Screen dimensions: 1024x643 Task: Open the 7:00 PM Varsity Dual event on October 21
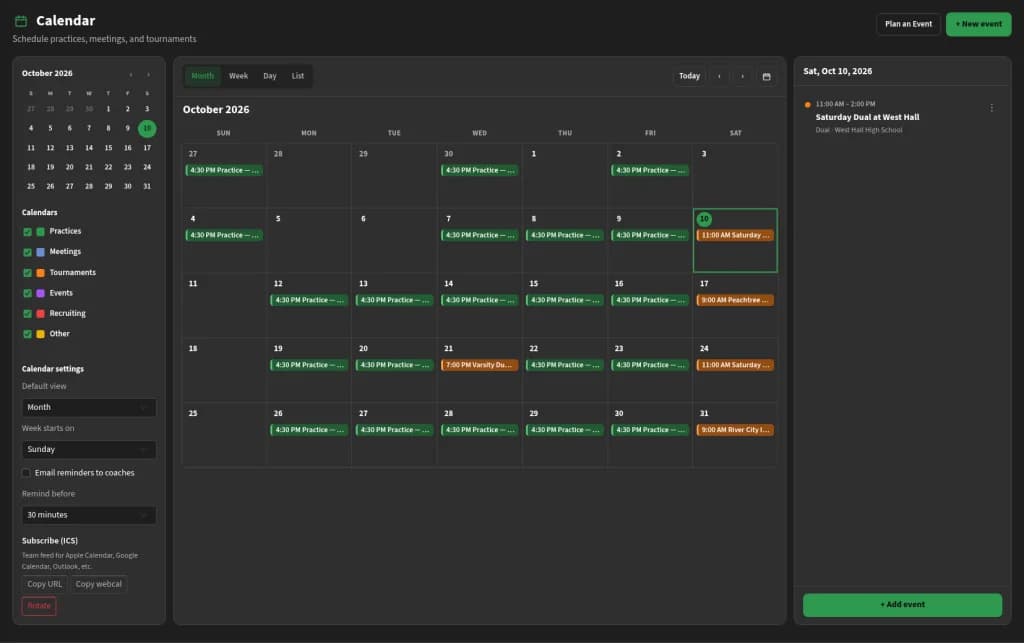pyautogui.click(x=479, y=365)
